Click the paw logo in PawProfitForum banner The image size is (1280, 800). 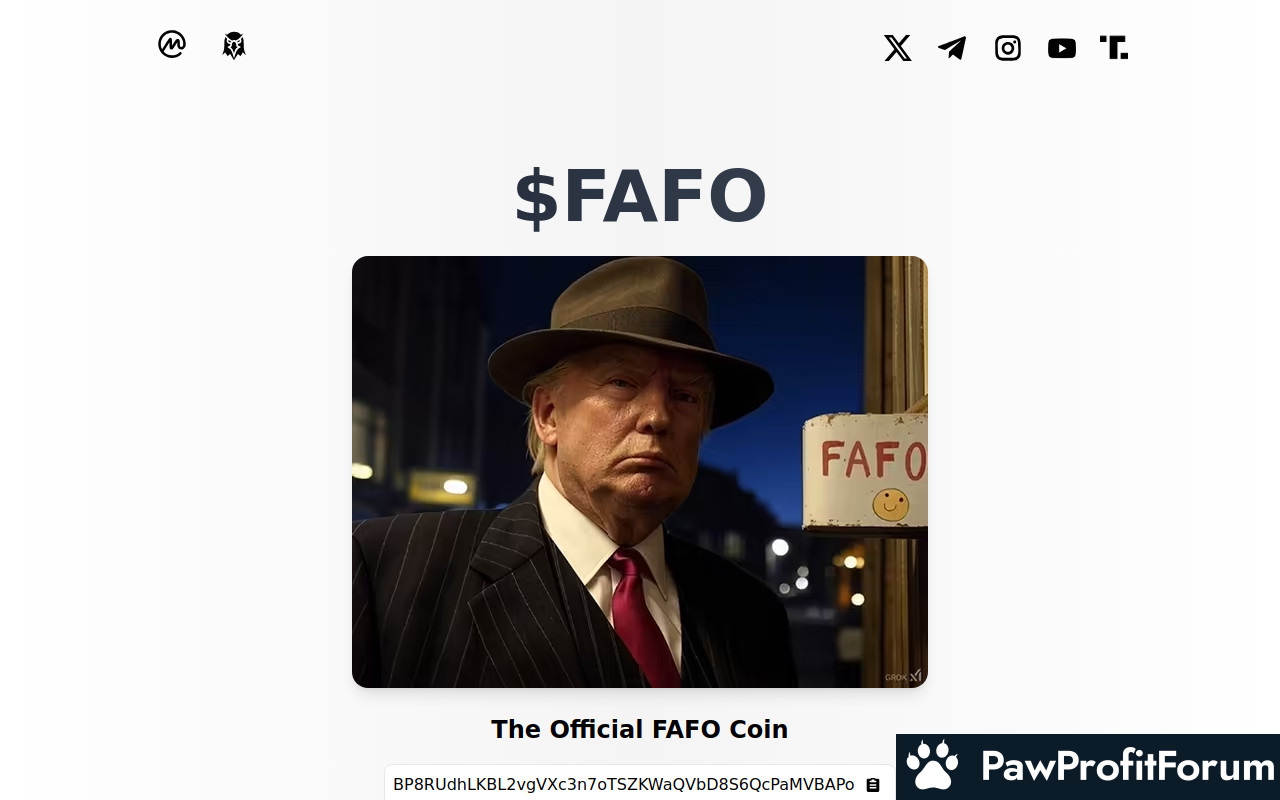point(933,766)
